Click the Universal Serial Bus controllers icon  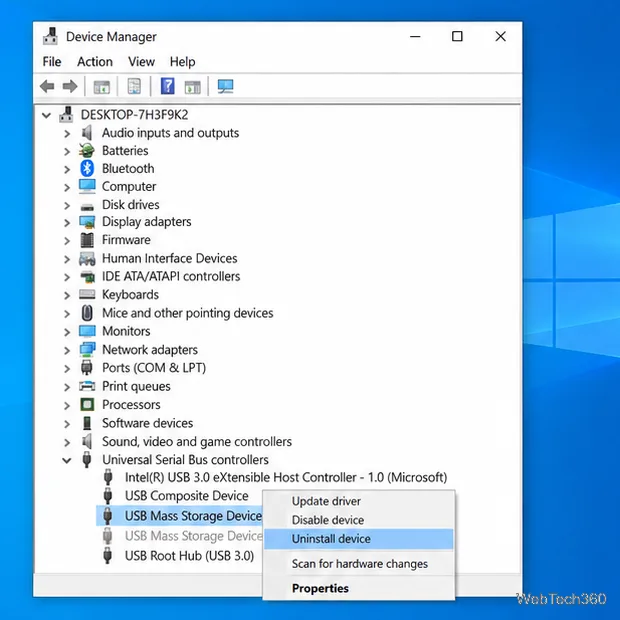coord(87,459)
